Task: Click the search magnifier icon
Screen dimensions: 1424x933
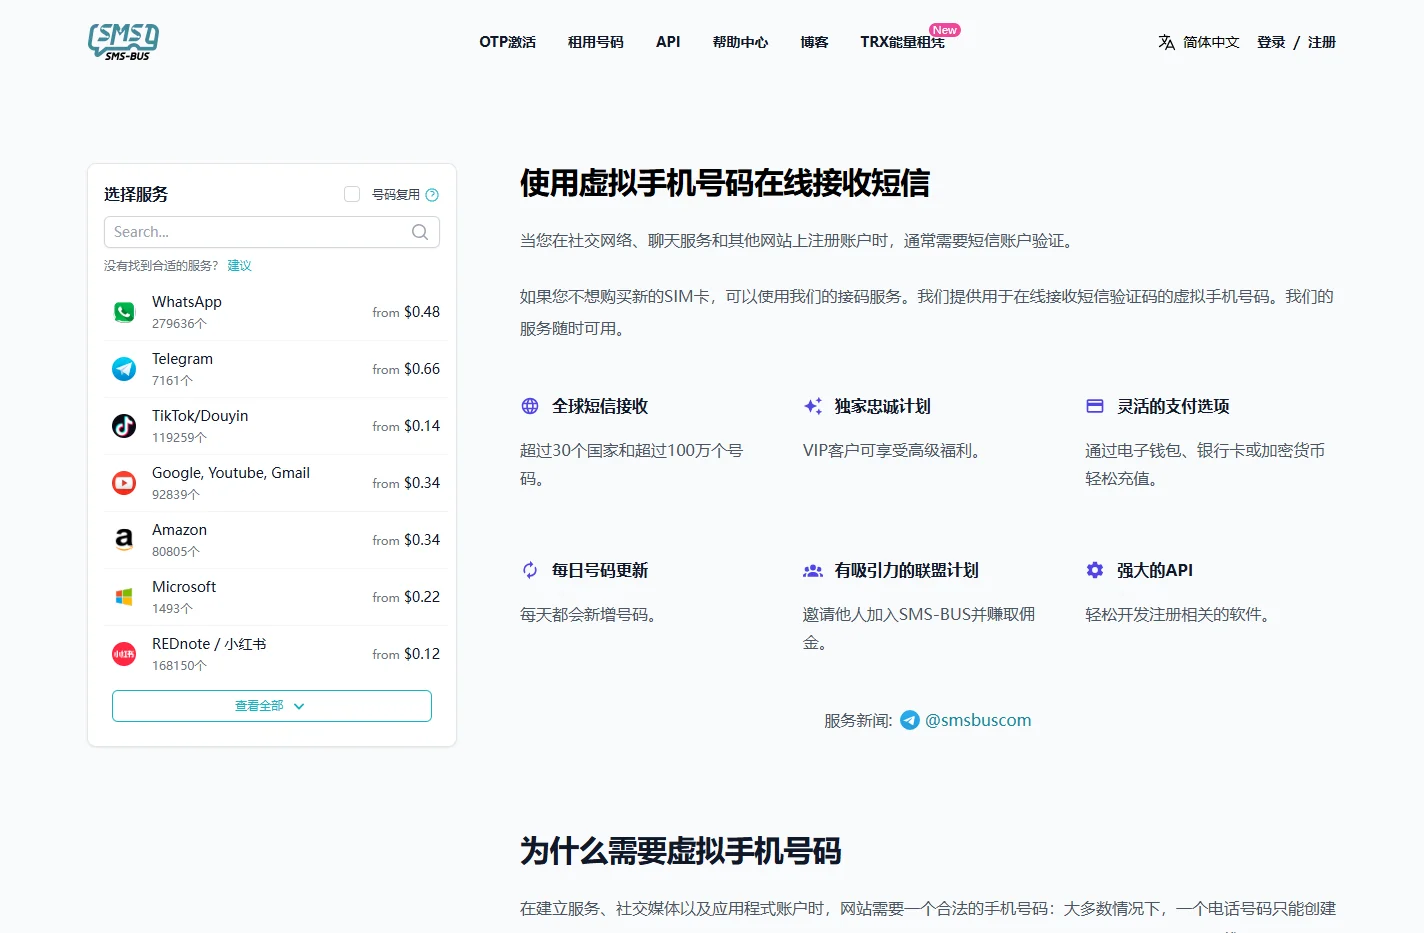Action: (420, 232)
